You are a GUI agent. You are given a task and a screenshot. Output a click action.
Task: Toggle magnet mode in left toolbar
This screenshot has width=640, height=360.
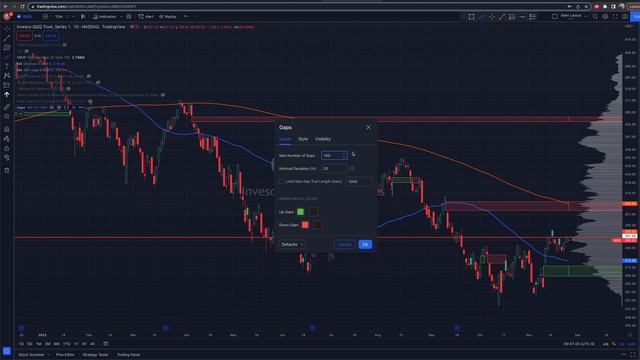tap(7, 129)
